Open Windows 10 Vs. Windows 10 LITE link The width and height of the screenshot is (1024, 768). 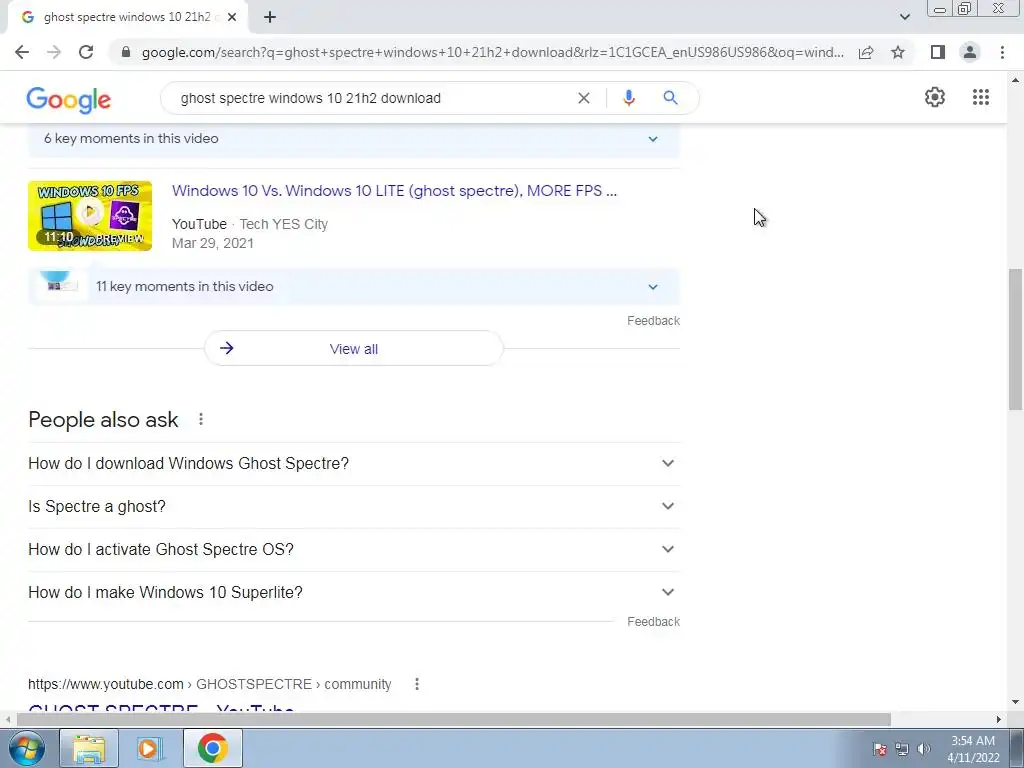click(x=394, y=191)
